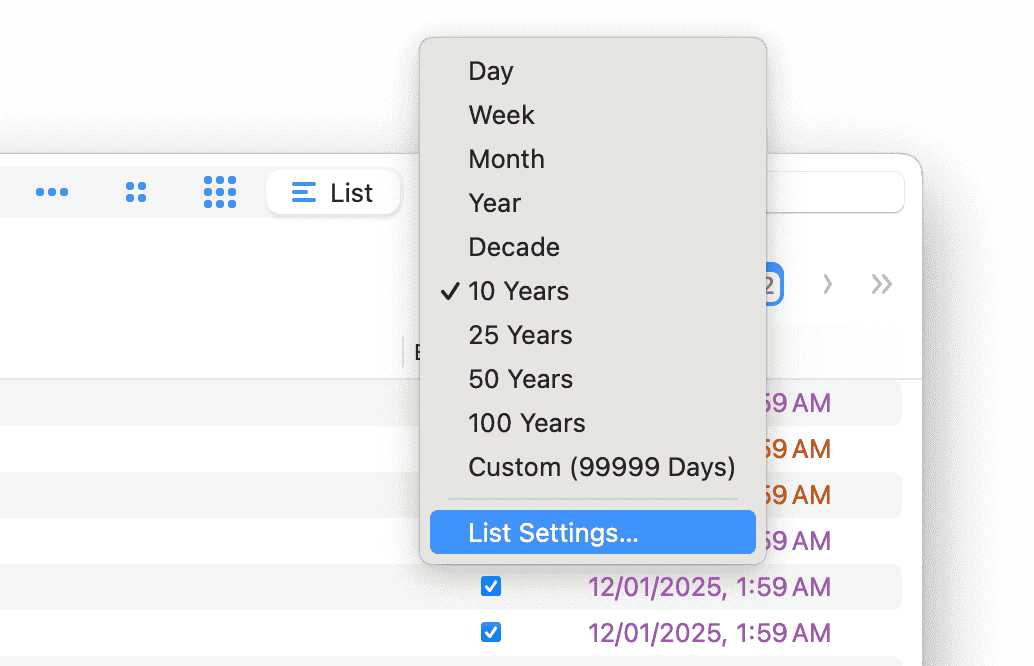Select the List view icon
This screenshot has height=666, width=1034.
(x=333, y=192)
